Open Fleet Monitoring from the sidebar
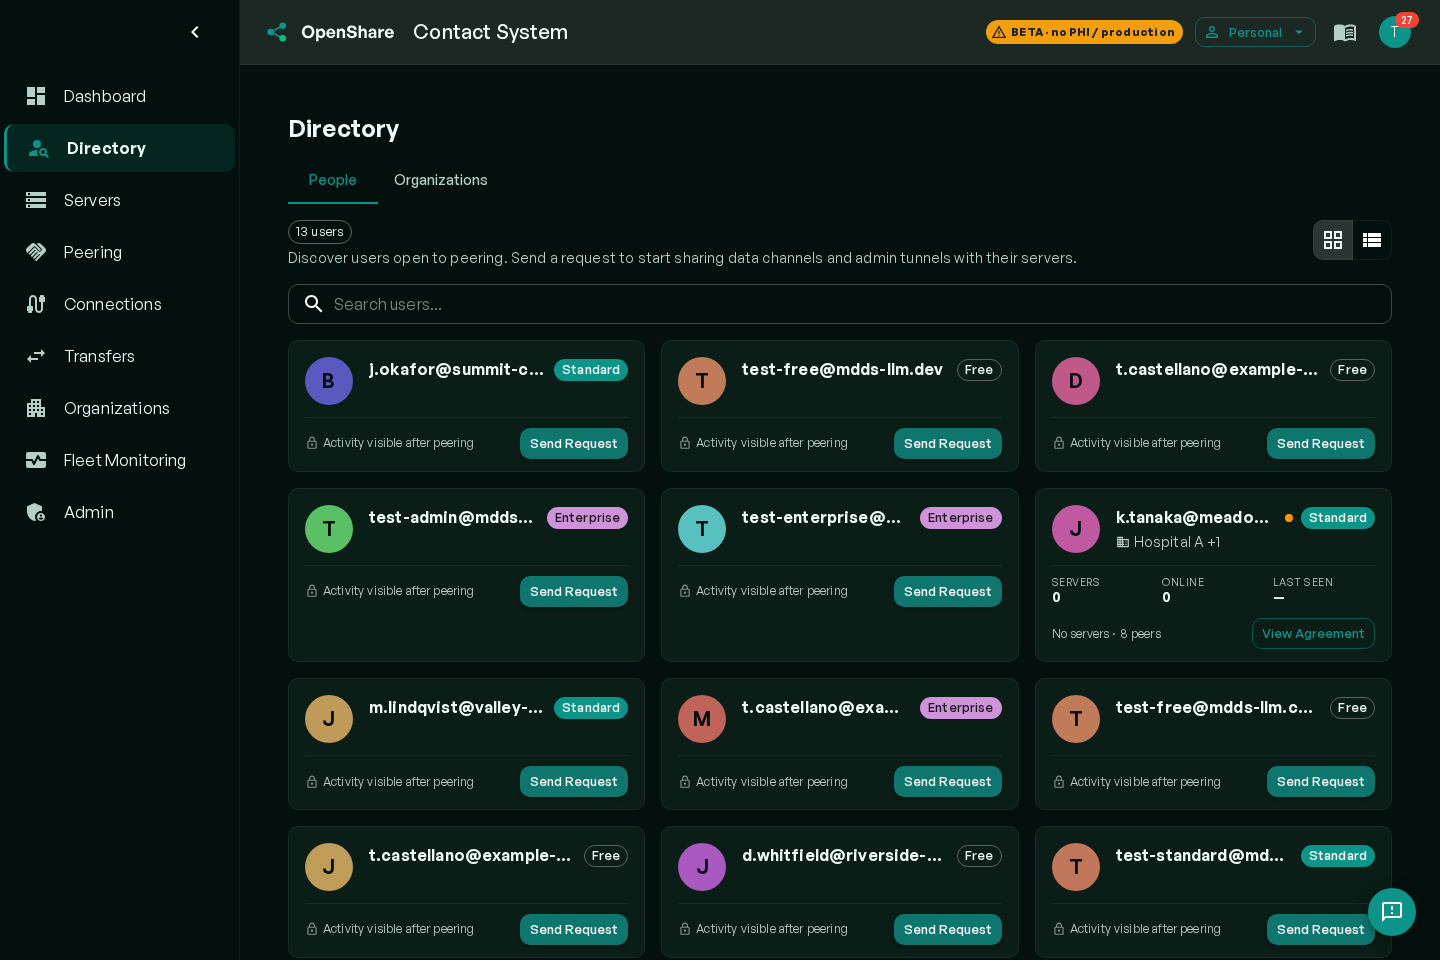The width and height of the screenshot is (1440, 960). pyautogui.click(x=120, y=460)
